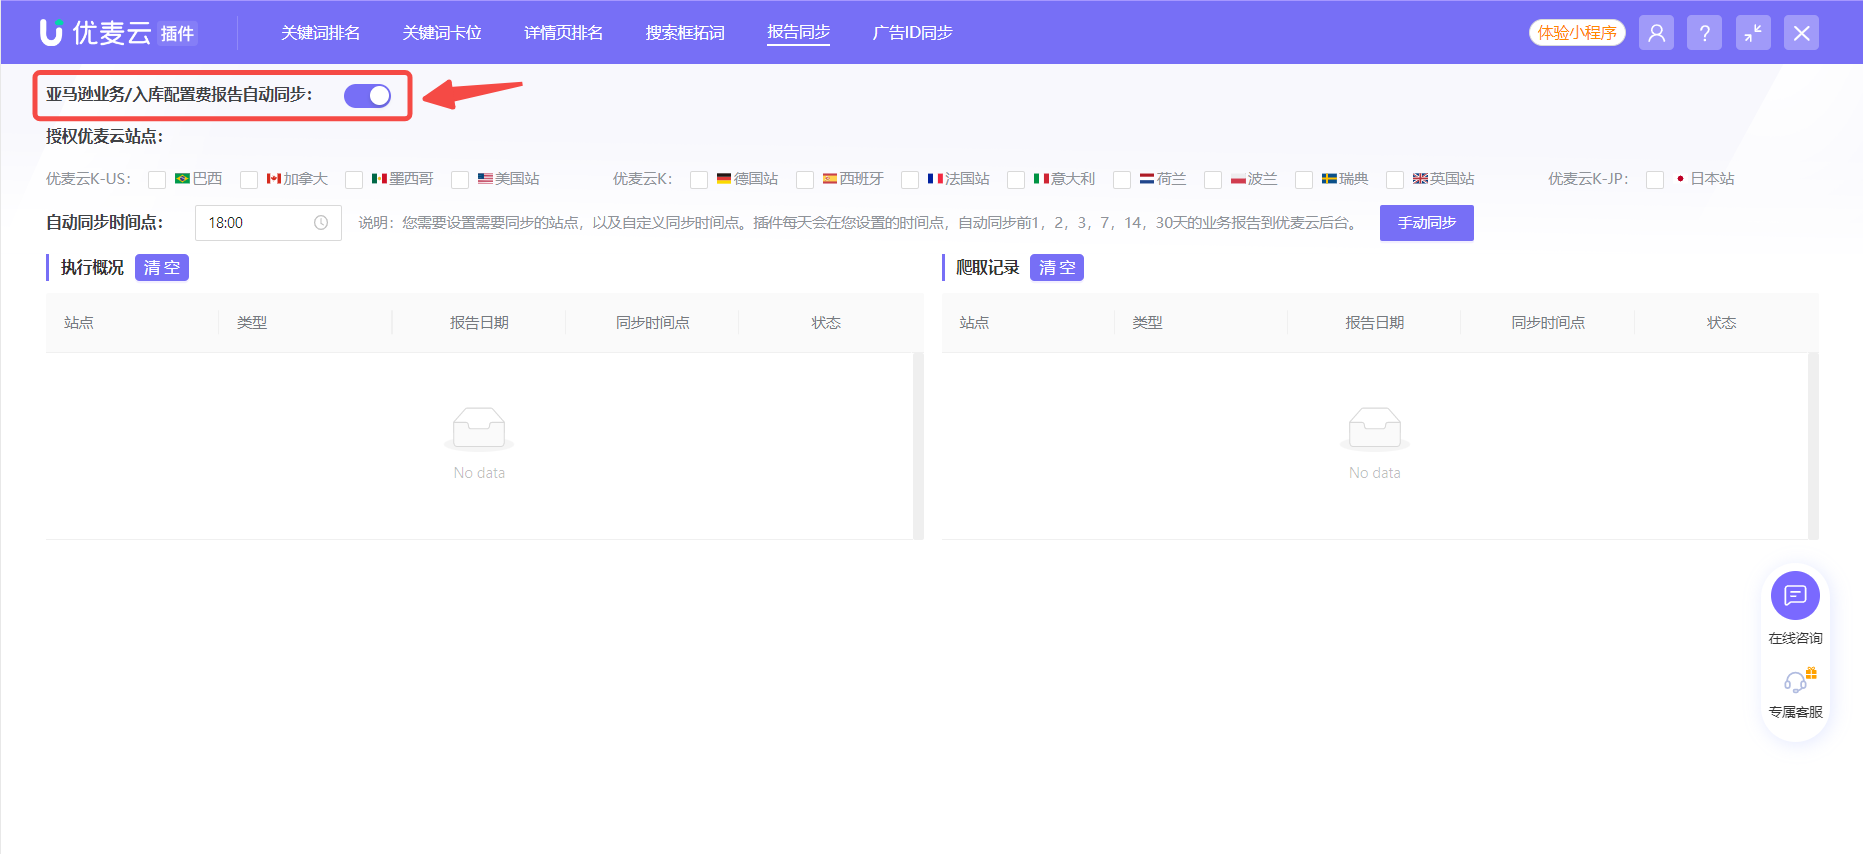Screen dimensions: 1863x854
Task: Click the 自动同步时间点 label
Action: coord(104,223)
